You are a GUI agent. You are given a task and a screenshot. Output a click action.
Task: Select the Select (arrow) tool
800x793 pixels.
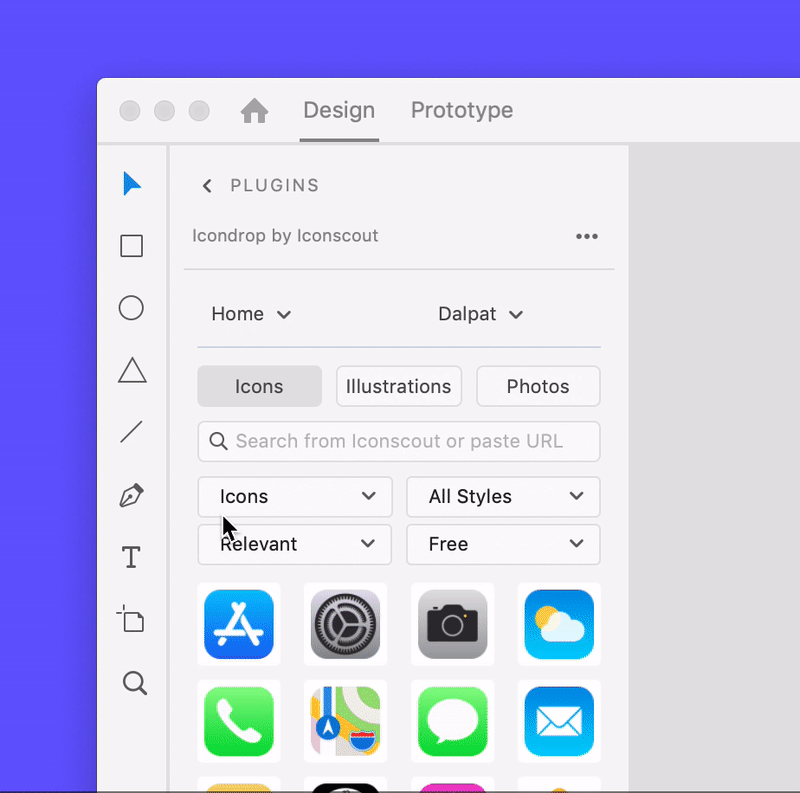(132, 184)
